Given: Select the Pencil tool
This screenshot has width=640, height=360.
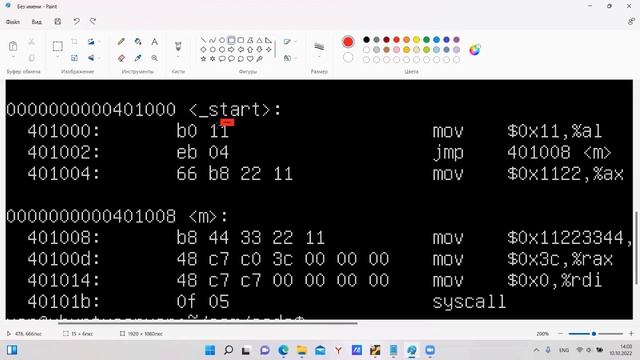Looking at the screenshot, I should pos(121,42).
